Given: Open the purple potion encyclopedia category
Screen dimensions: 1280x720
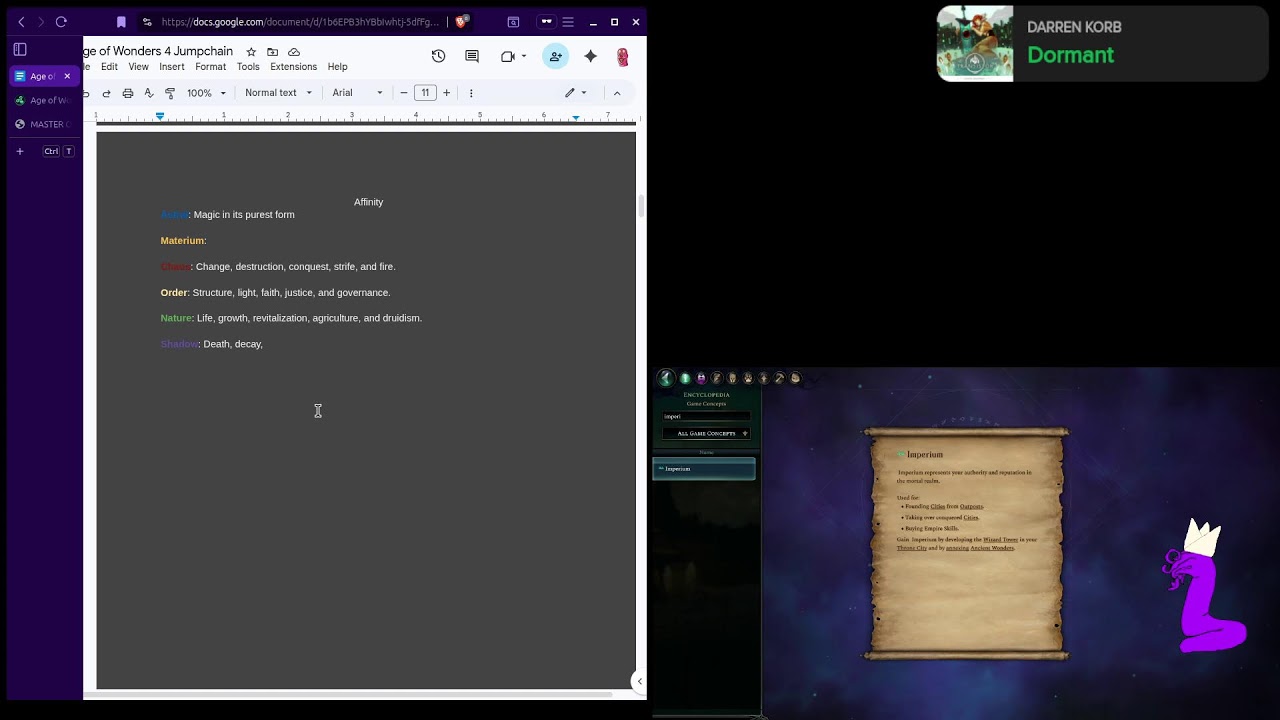Looking at the screenshot, I should click(701, 378).
